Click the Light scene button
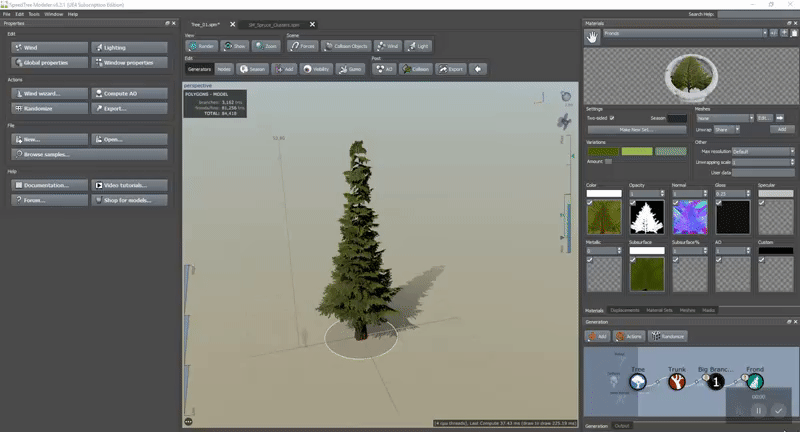Image resolution: width=800 pixels, height=432 pixels. point(417,45)
